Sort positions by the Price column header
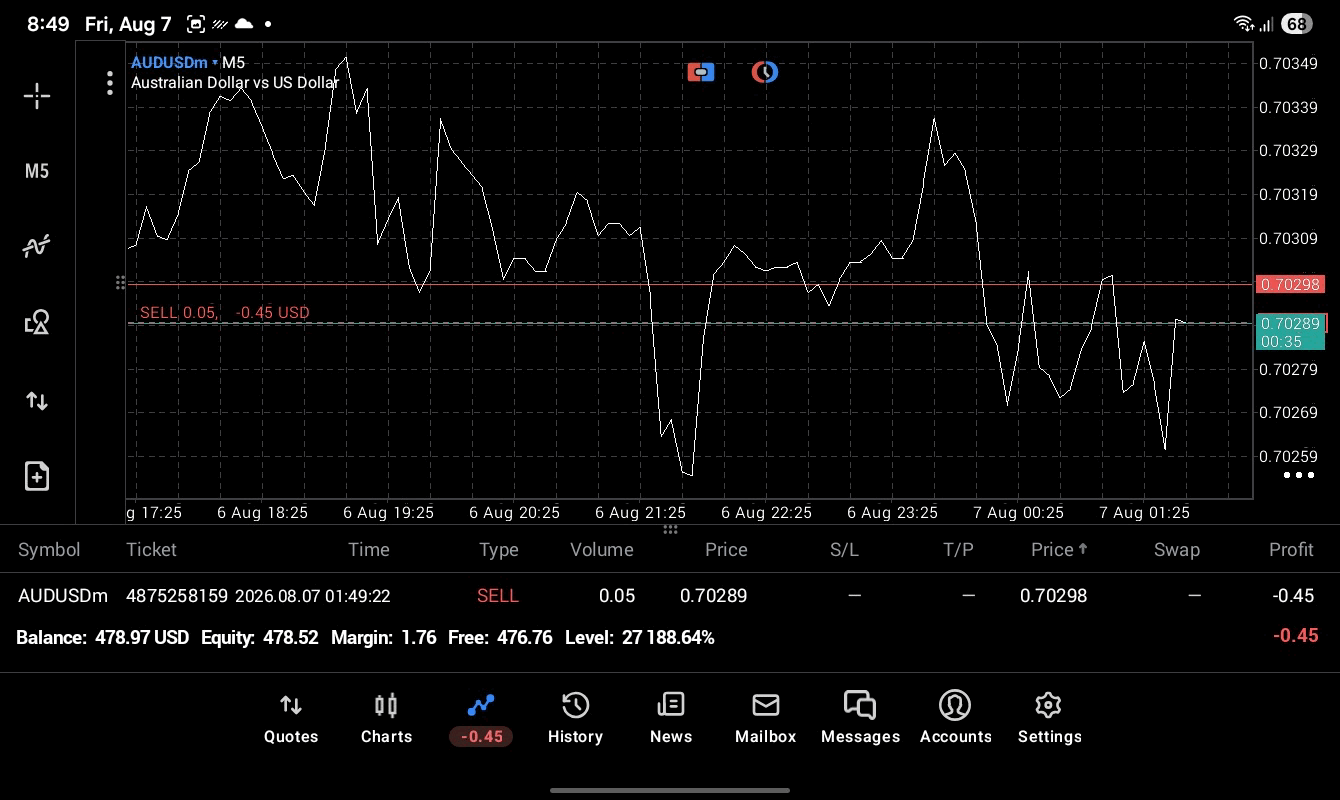This screenshot has height=800, width=1340. click(x=726, y=550)
